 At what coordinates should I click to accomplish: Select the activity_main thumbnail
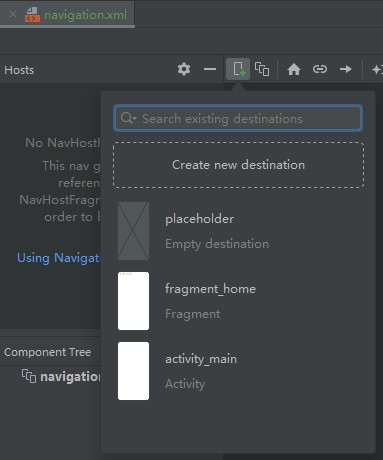click(133, 371)
